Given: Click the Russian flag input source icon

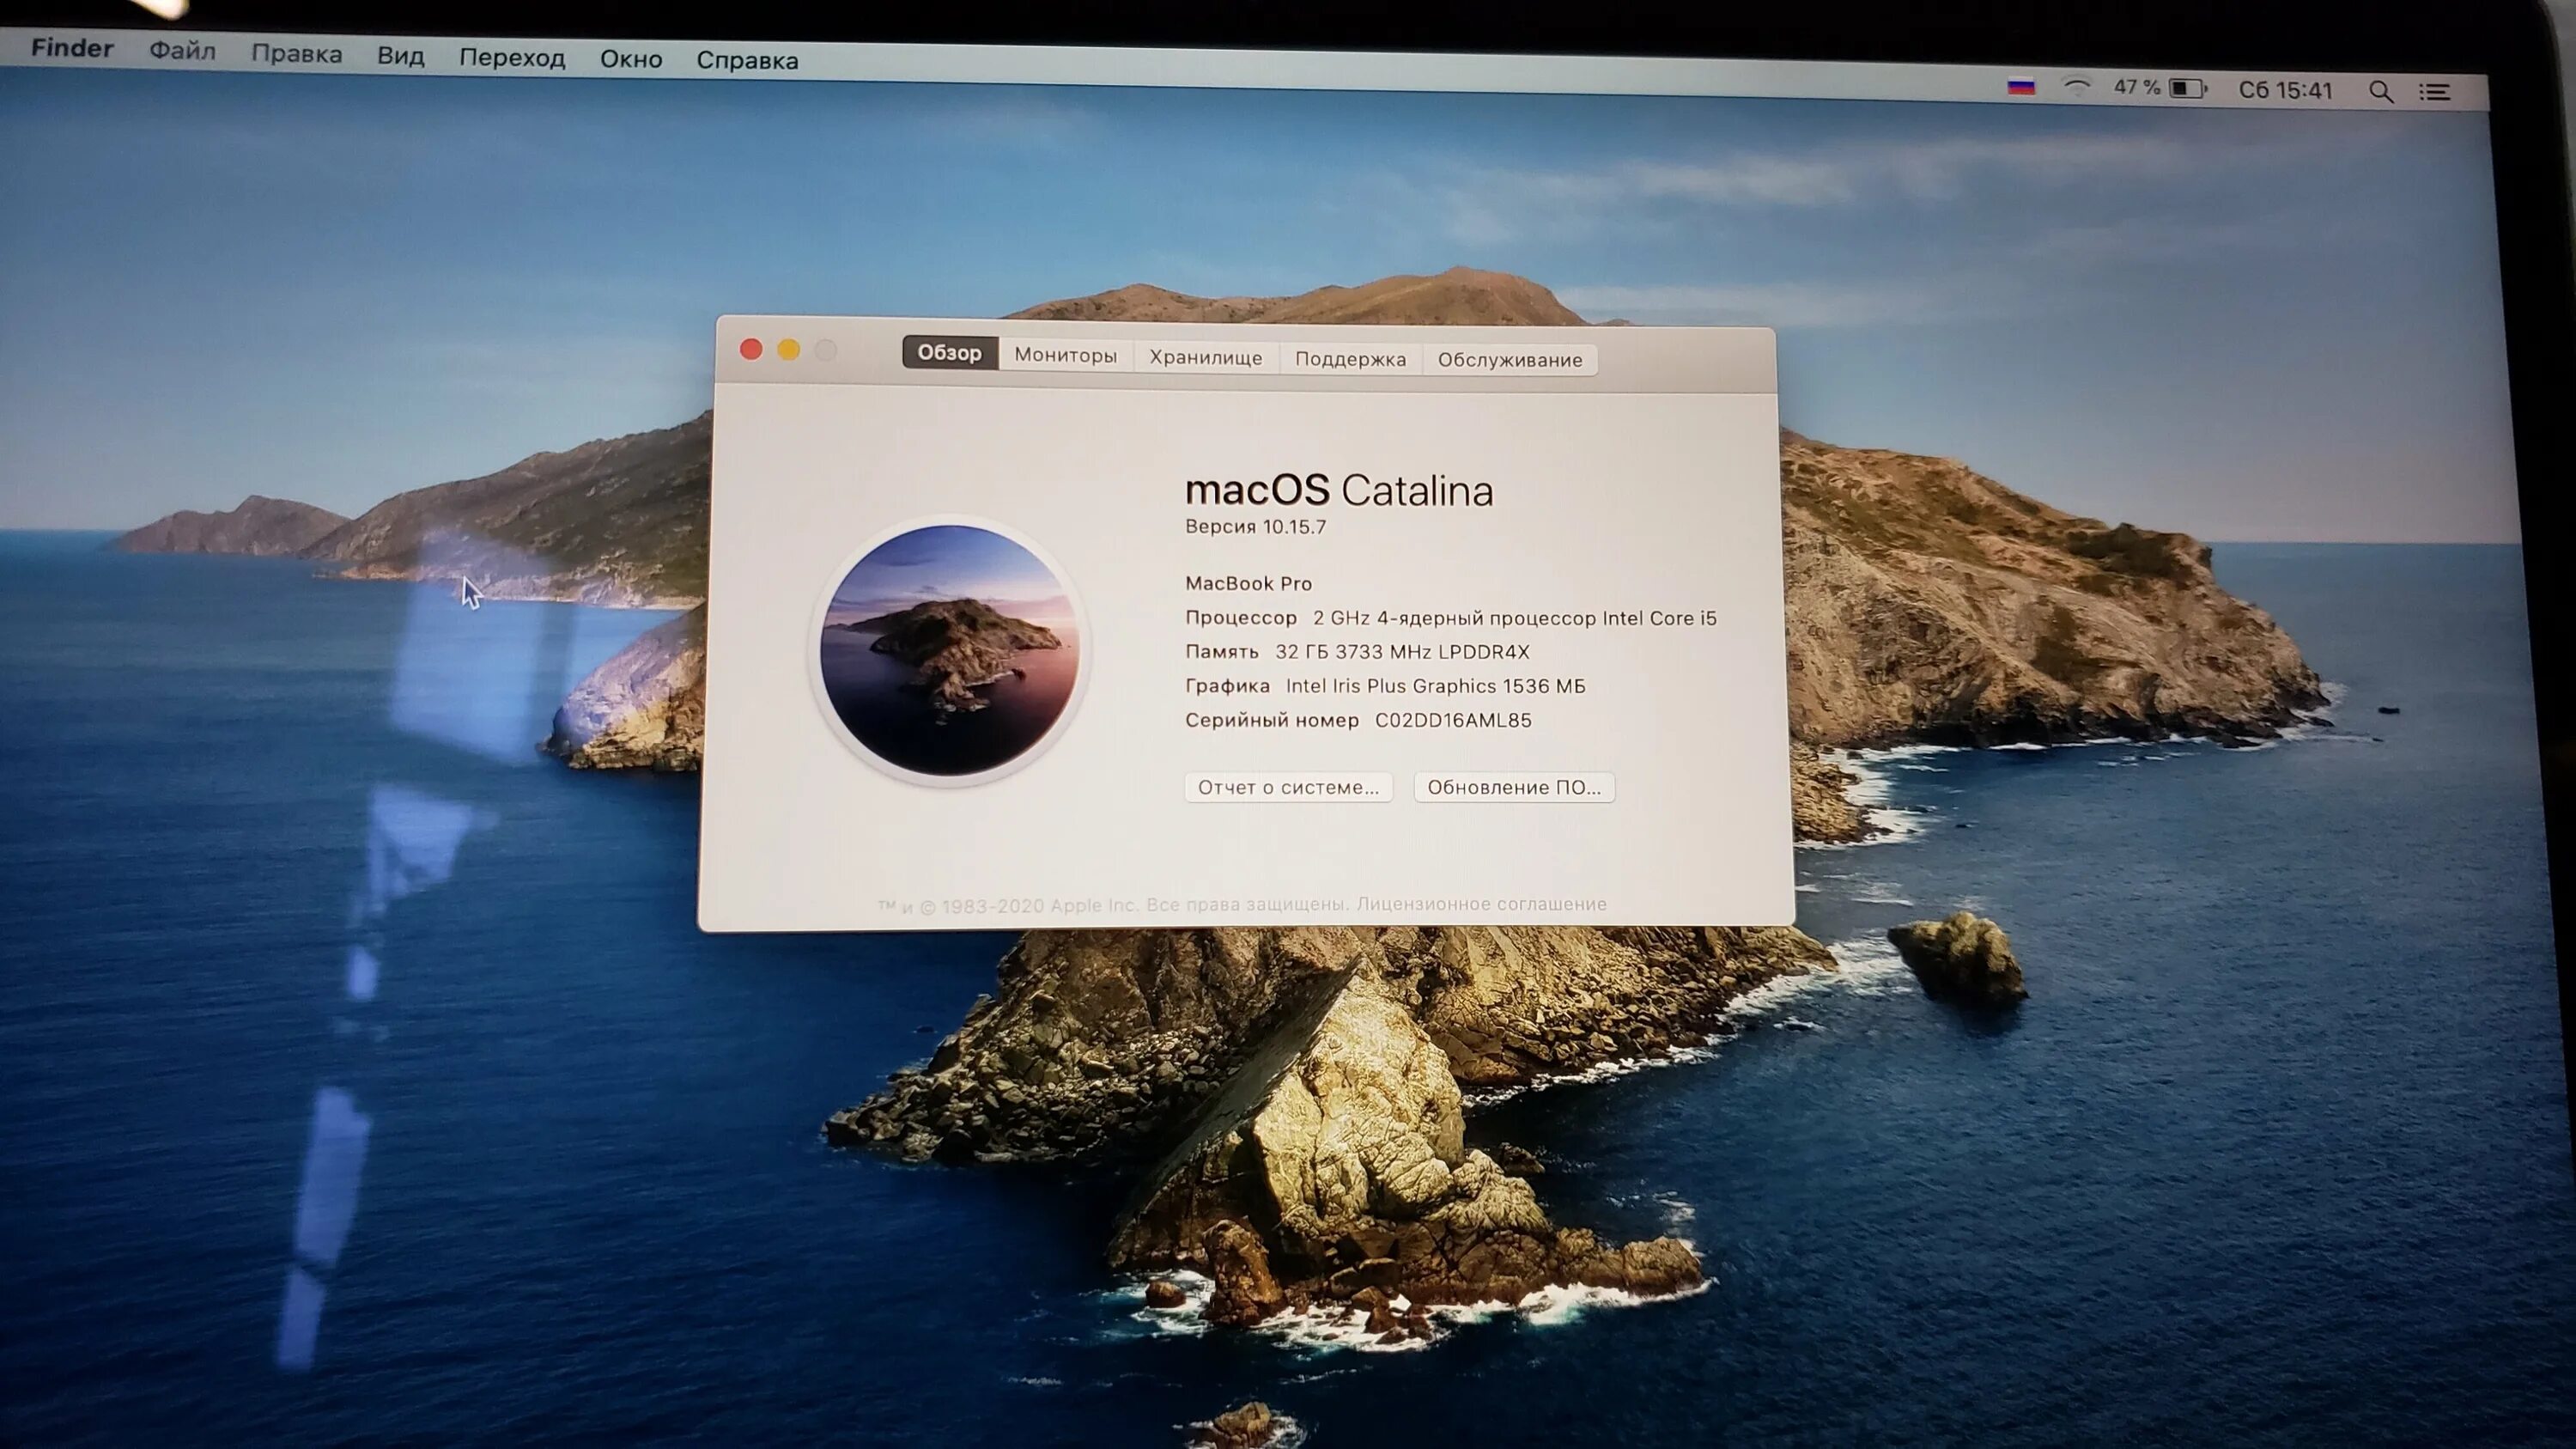Looking at the screenshot, I should (x=2021, y=88).
